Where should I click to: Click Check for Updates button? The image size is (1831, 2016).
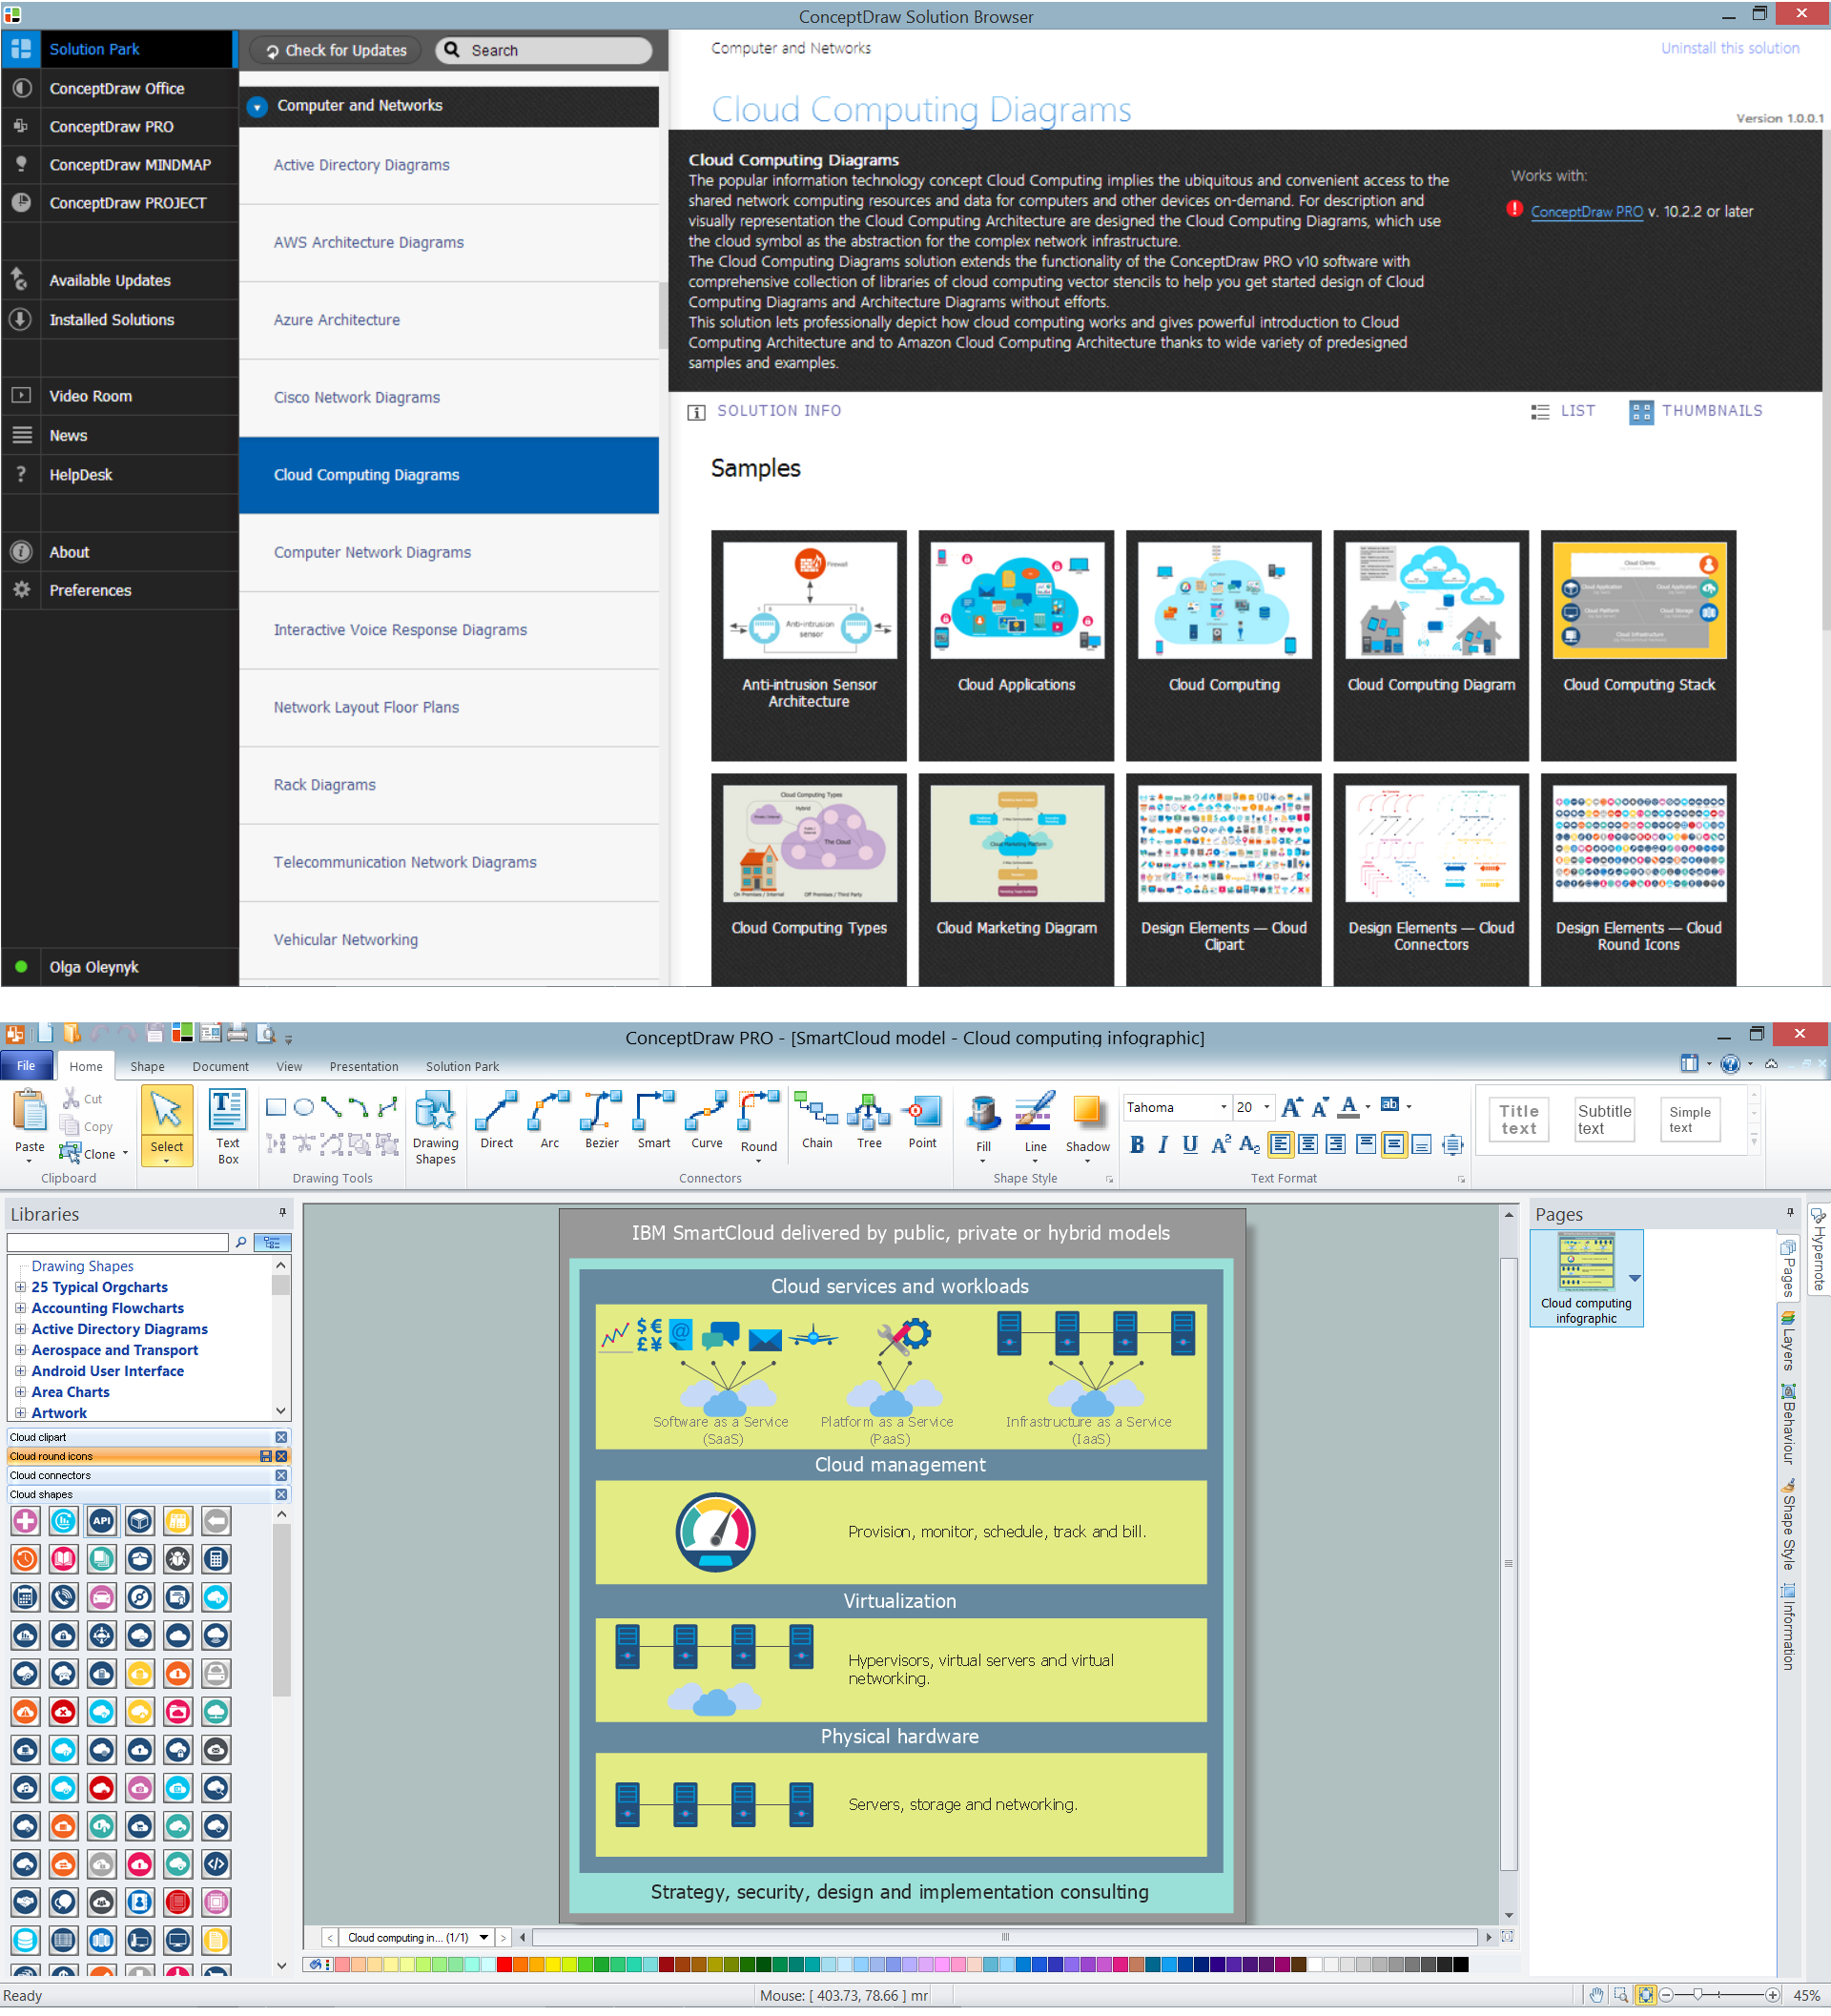click(x=335, y=50)
